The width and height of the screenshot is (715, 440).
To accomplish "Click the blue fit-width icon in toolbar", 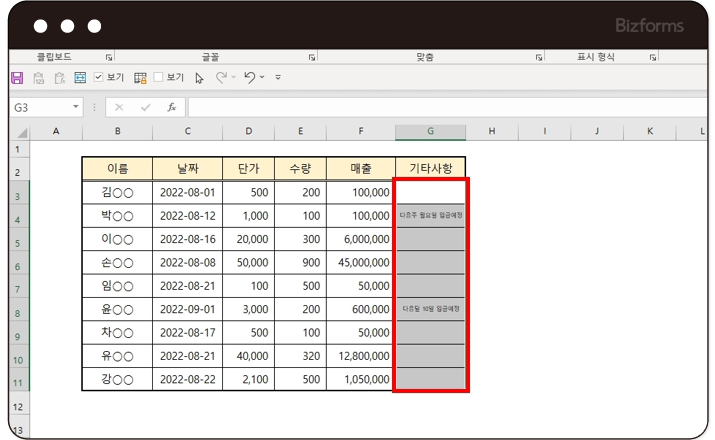I will pos(80,77).
